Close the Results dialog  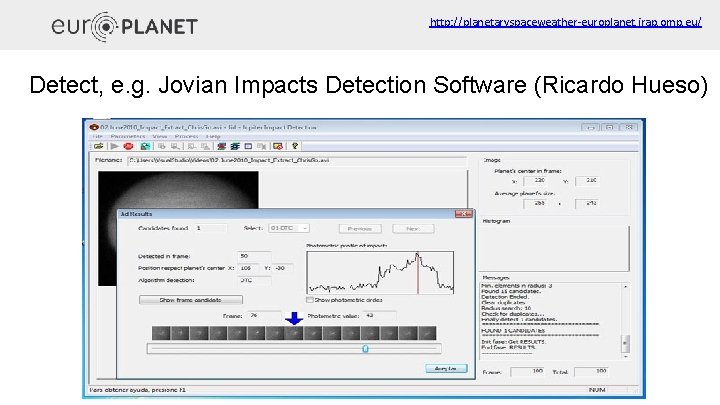click(463, 214)
